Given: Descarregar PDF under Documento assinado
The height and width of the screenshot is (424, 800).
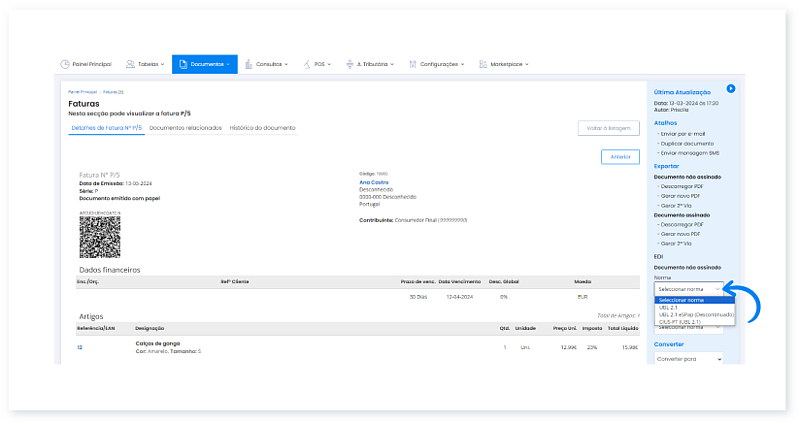Looking at the screenshot, I should 682,225.
